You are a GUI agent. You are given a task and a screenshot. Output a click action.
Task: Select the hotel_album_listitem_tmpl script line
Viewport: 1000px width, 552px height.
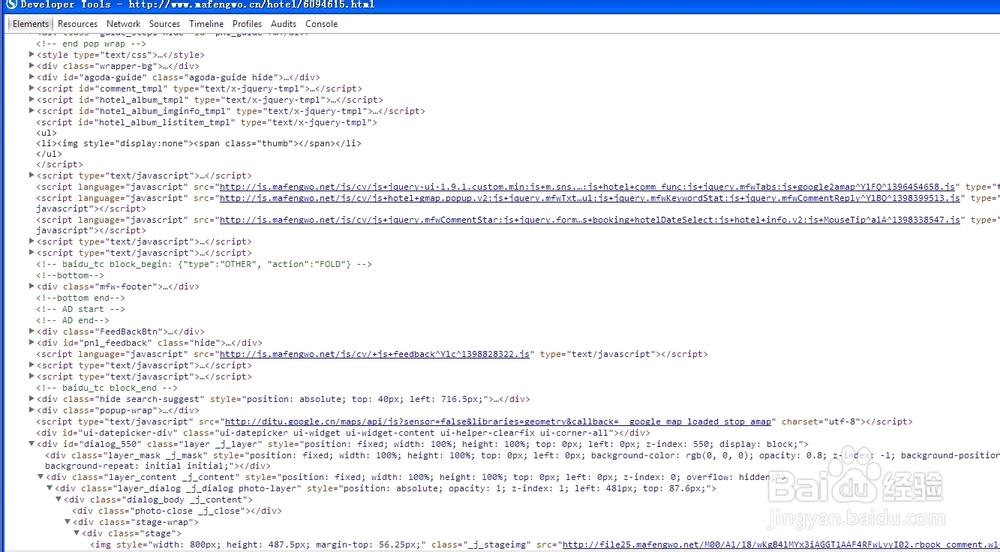(207, 122)
